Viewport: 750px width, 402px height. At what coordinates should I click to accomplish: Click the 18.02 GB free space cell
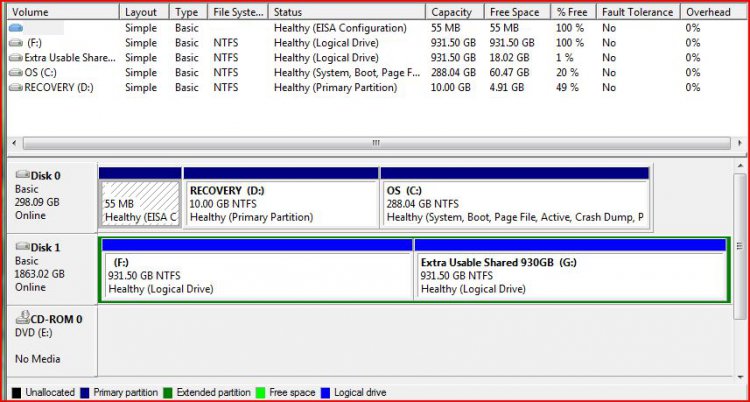[509, 58]
